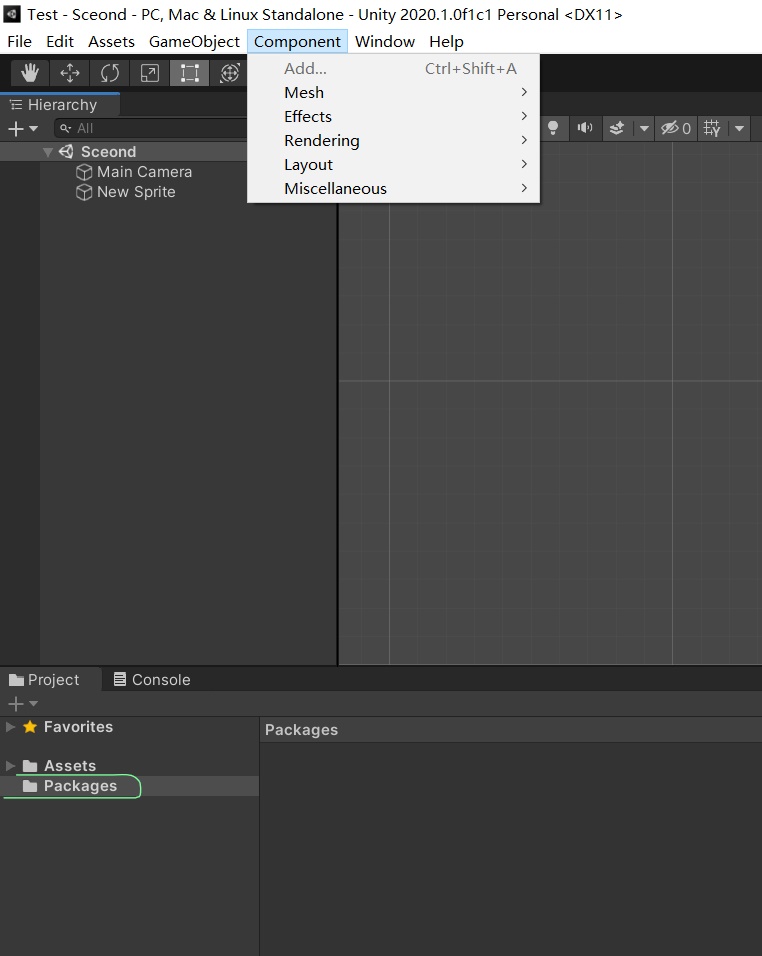This screenshot has width=762, height=956.
Task: Open the Hierarchy plus create dropdown
Action: pos(22,128)
